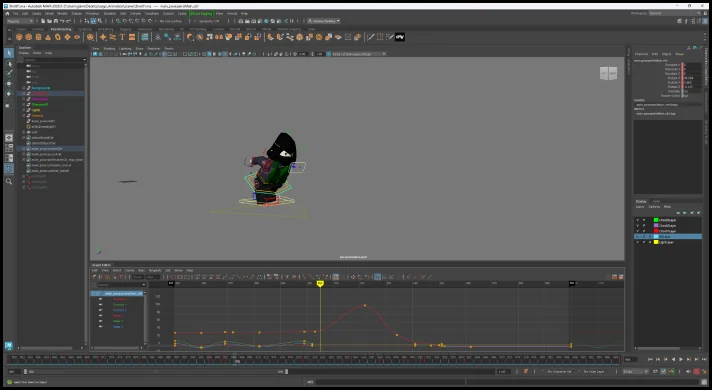
Task: Click the No Anim Layer field
Action: tap(594, 371)
